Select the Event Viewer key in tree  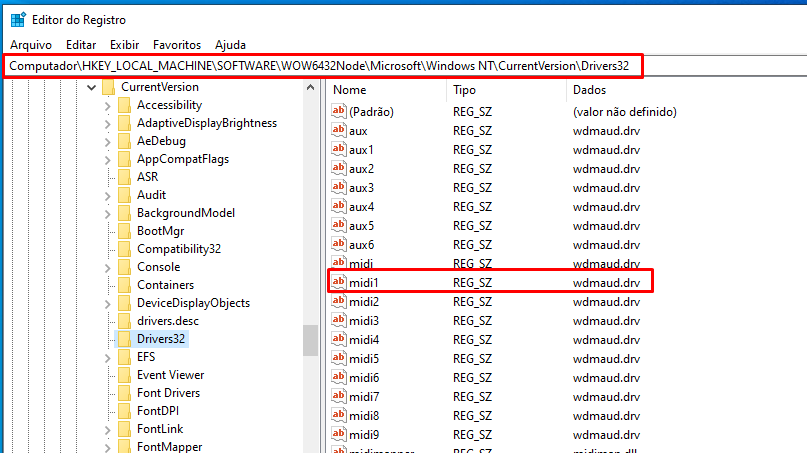[170, 375]
